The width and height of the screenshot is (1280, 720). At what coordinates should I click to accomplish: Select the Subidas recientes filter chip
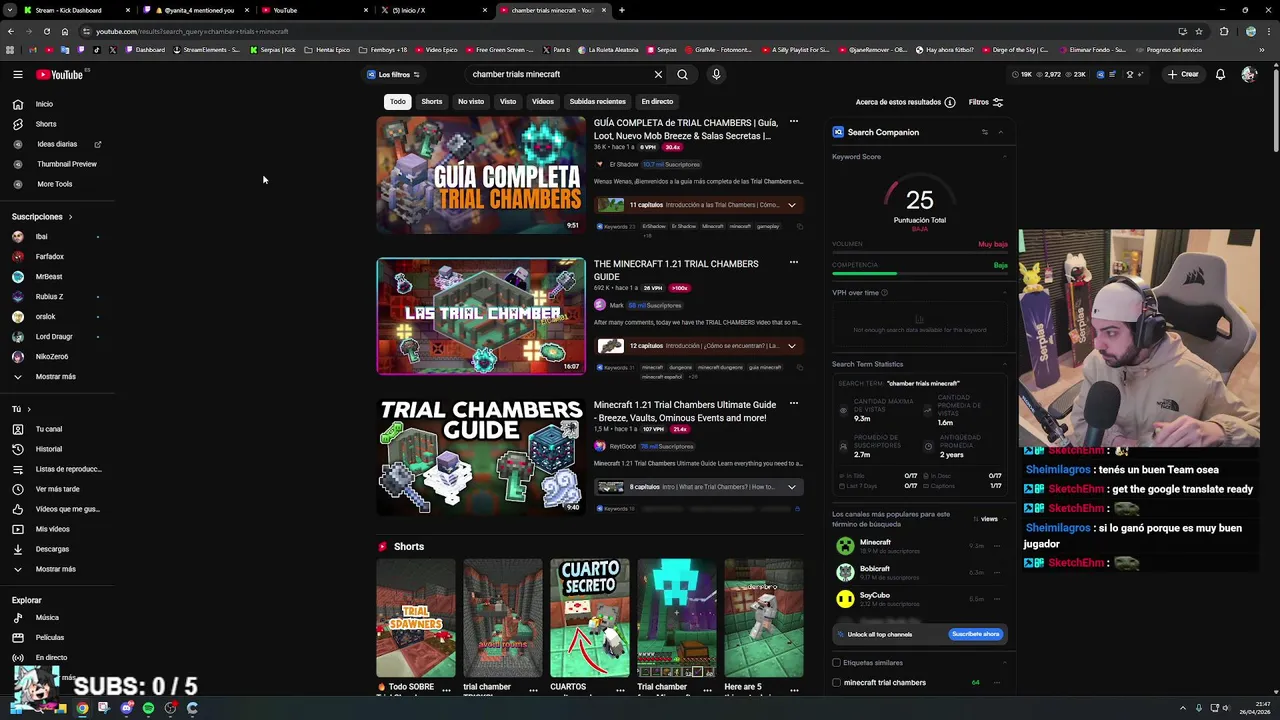point(598,102)
